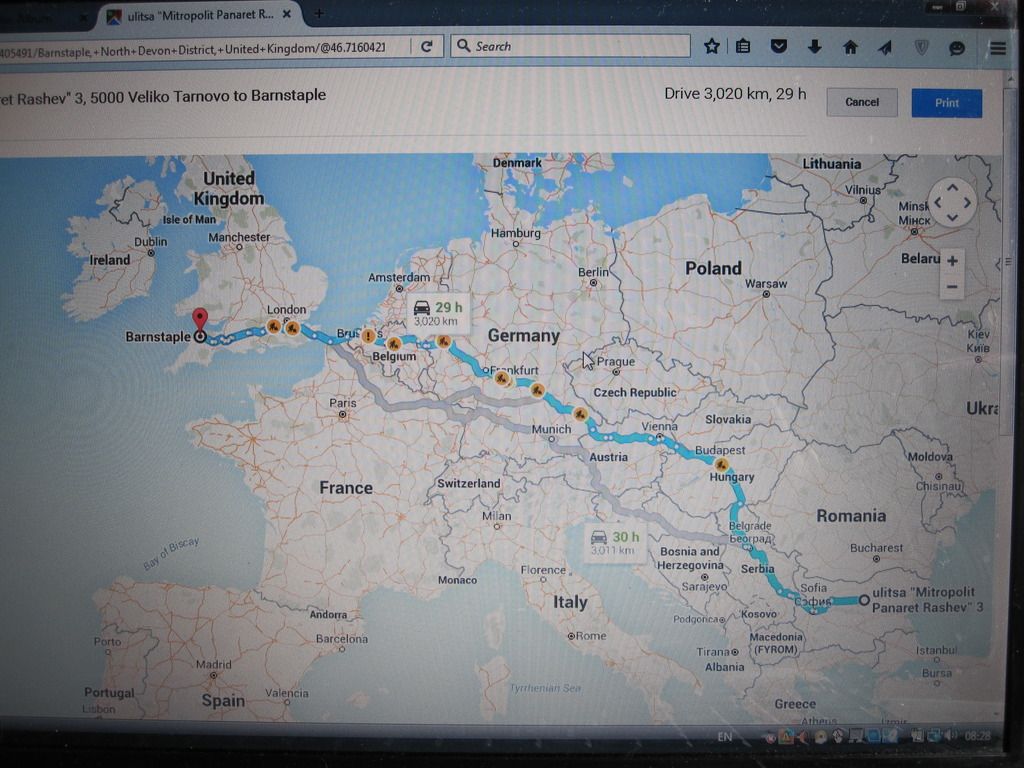The image size is (1024, 768).
Task: Select the alternate 30 h route label
Action: (x=613, y=542)
